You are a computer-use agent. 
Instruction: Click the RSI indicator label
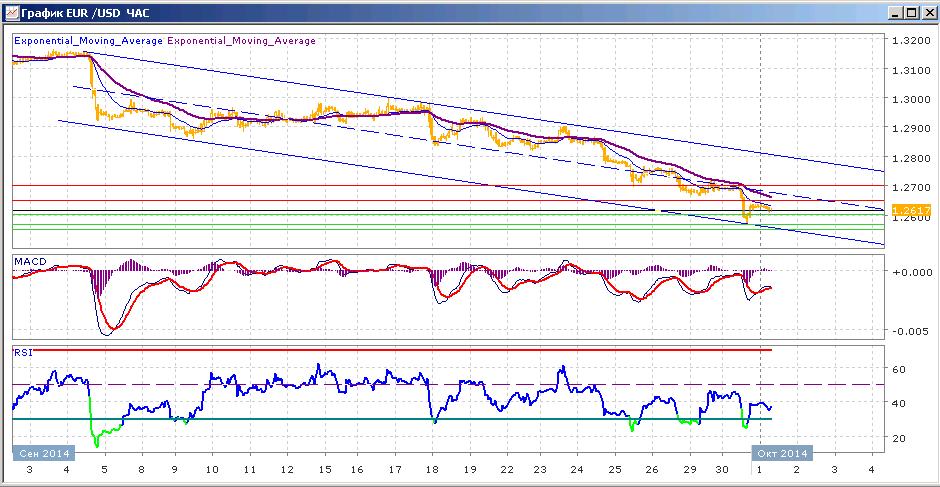click(22, 353)
